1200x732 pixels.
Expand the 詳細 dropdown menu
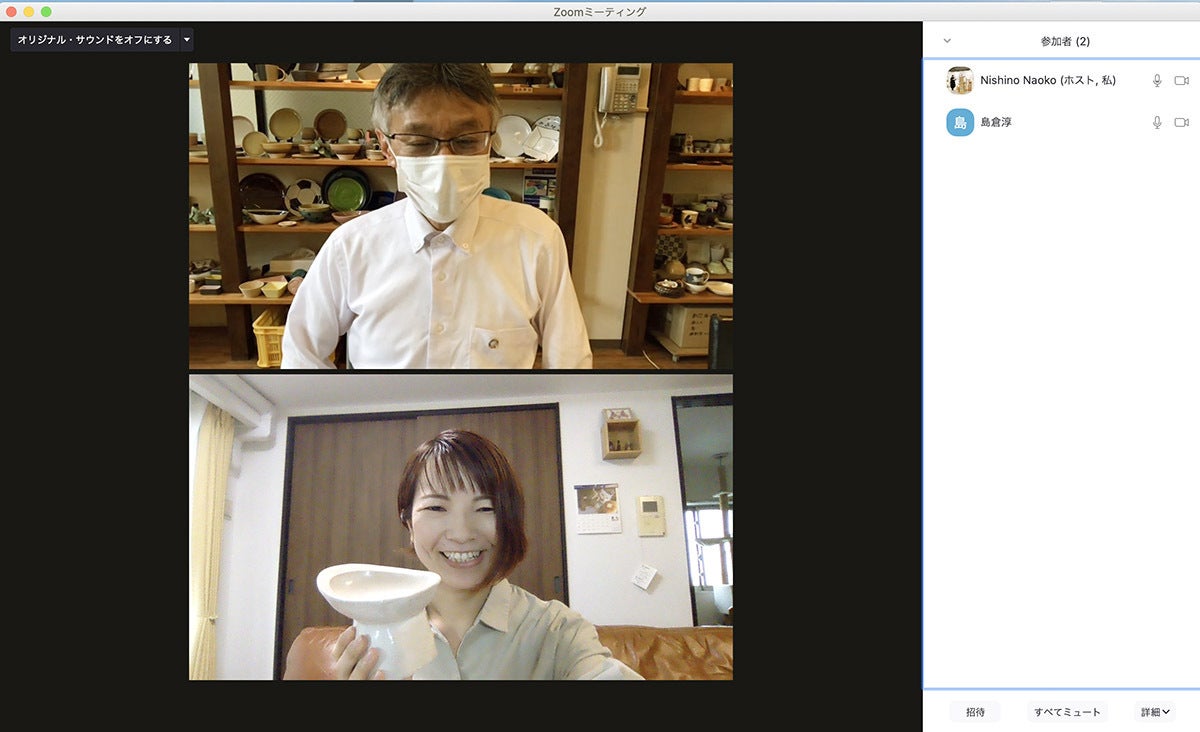coord(1155,712)
